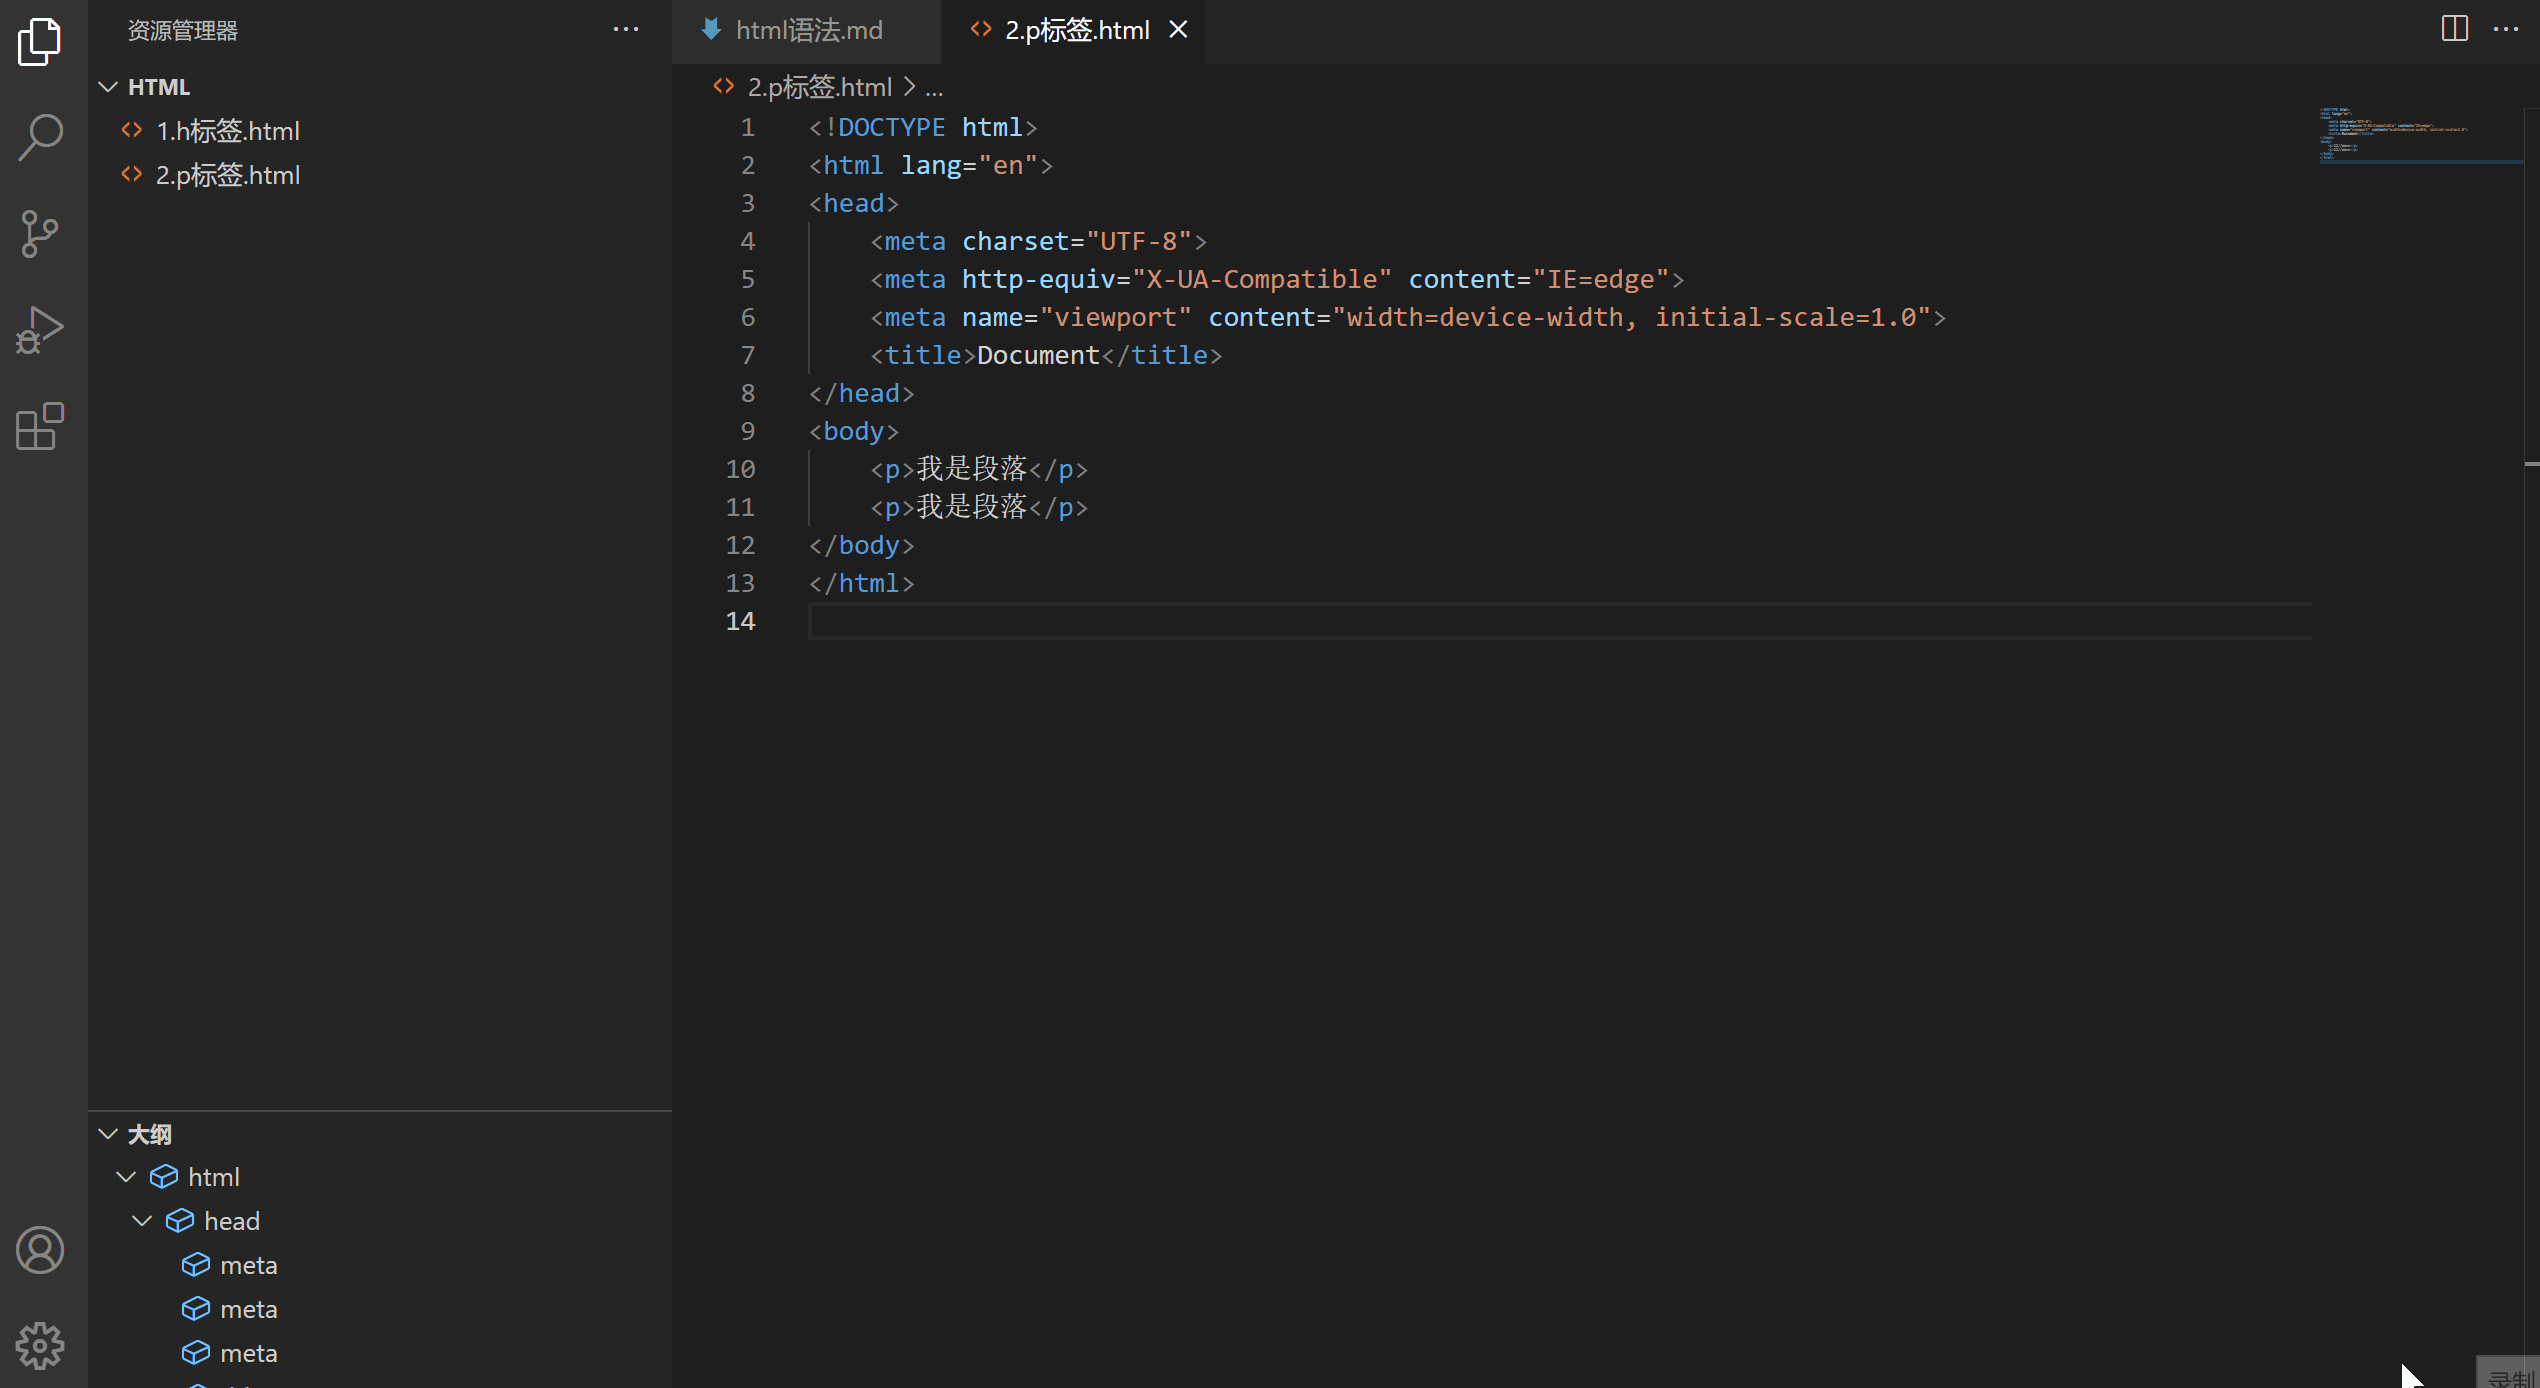
Task: Click the Split Editor icon top right
Action: coord(2455,29)
